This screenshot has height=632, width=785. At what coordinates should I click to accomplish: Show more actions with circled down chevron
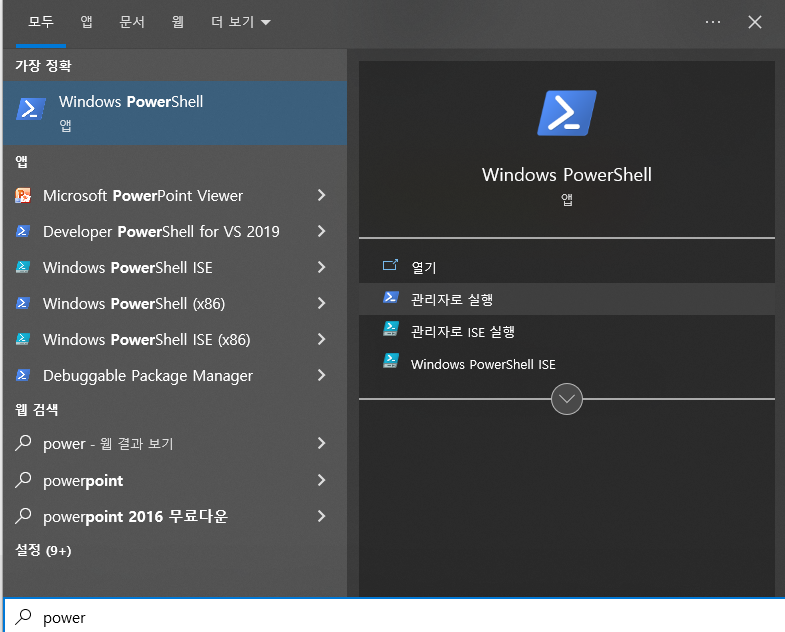click(x=567, y=399)
